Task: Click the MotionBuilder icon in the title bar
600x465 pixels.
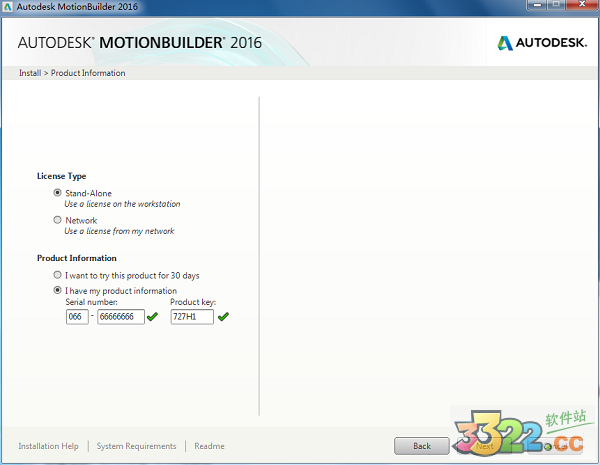Action: point(8,7)
